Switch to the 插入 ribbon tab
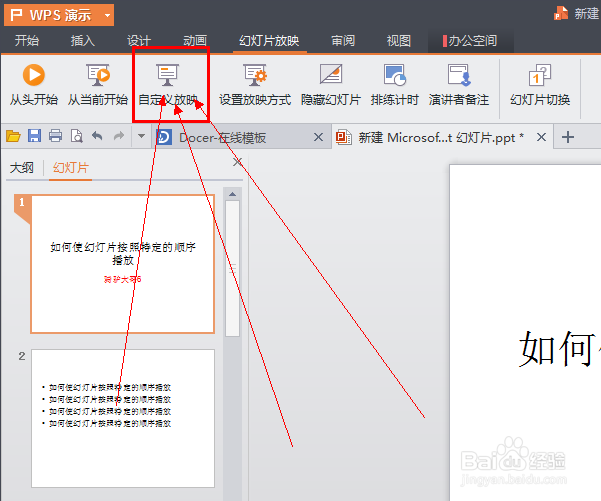 (x=82, y=41)
